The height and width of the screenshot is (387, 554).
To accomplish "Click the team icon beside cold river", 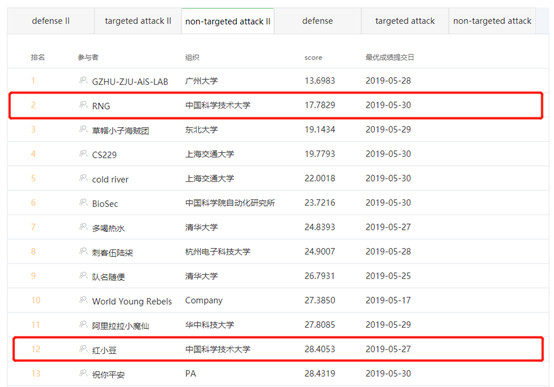I will tap(83, 178).
